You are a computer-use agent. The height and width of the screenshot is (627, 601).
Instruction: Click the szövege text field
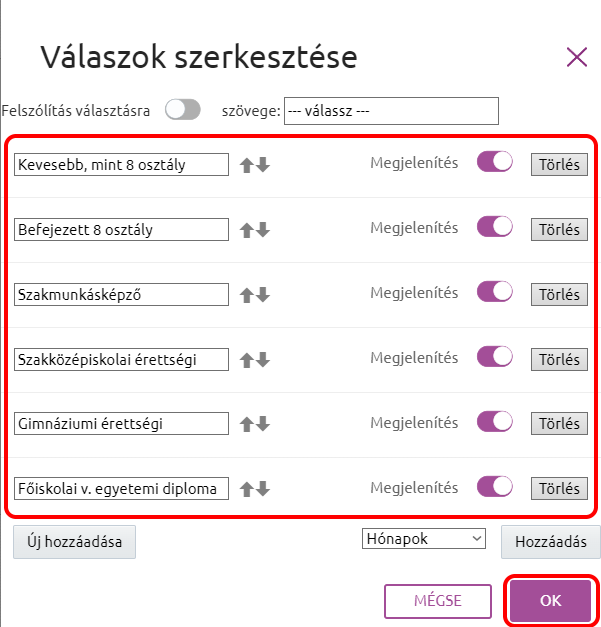391,110
